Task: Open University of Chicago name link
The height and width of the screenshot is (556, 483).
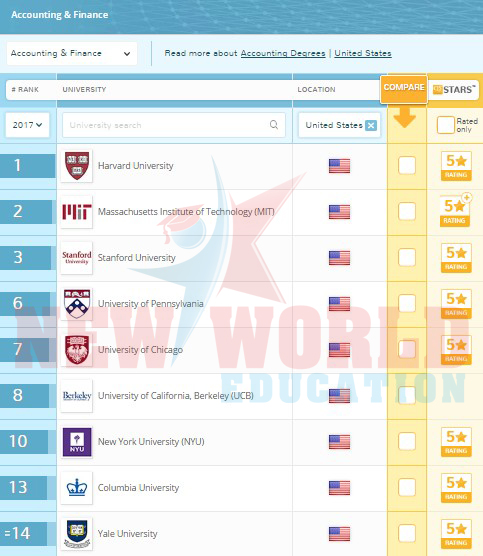Action: (x=140, y=350)
